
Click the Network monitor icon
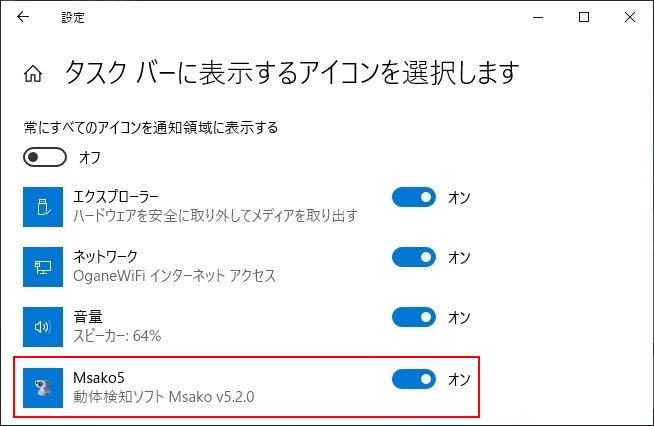[x=43, y=267]
